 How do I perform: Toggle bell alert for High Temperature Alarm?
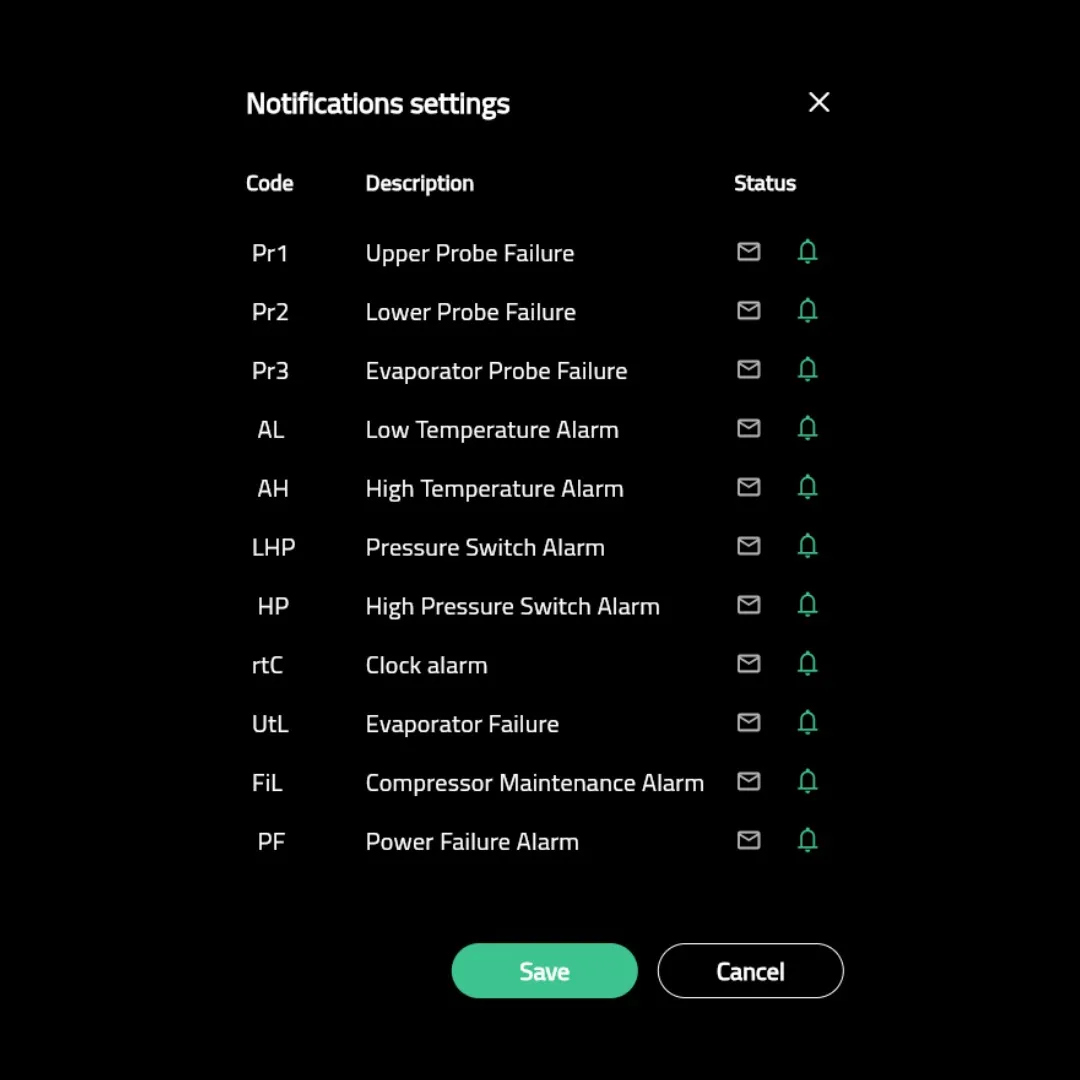tap(807, 488)
